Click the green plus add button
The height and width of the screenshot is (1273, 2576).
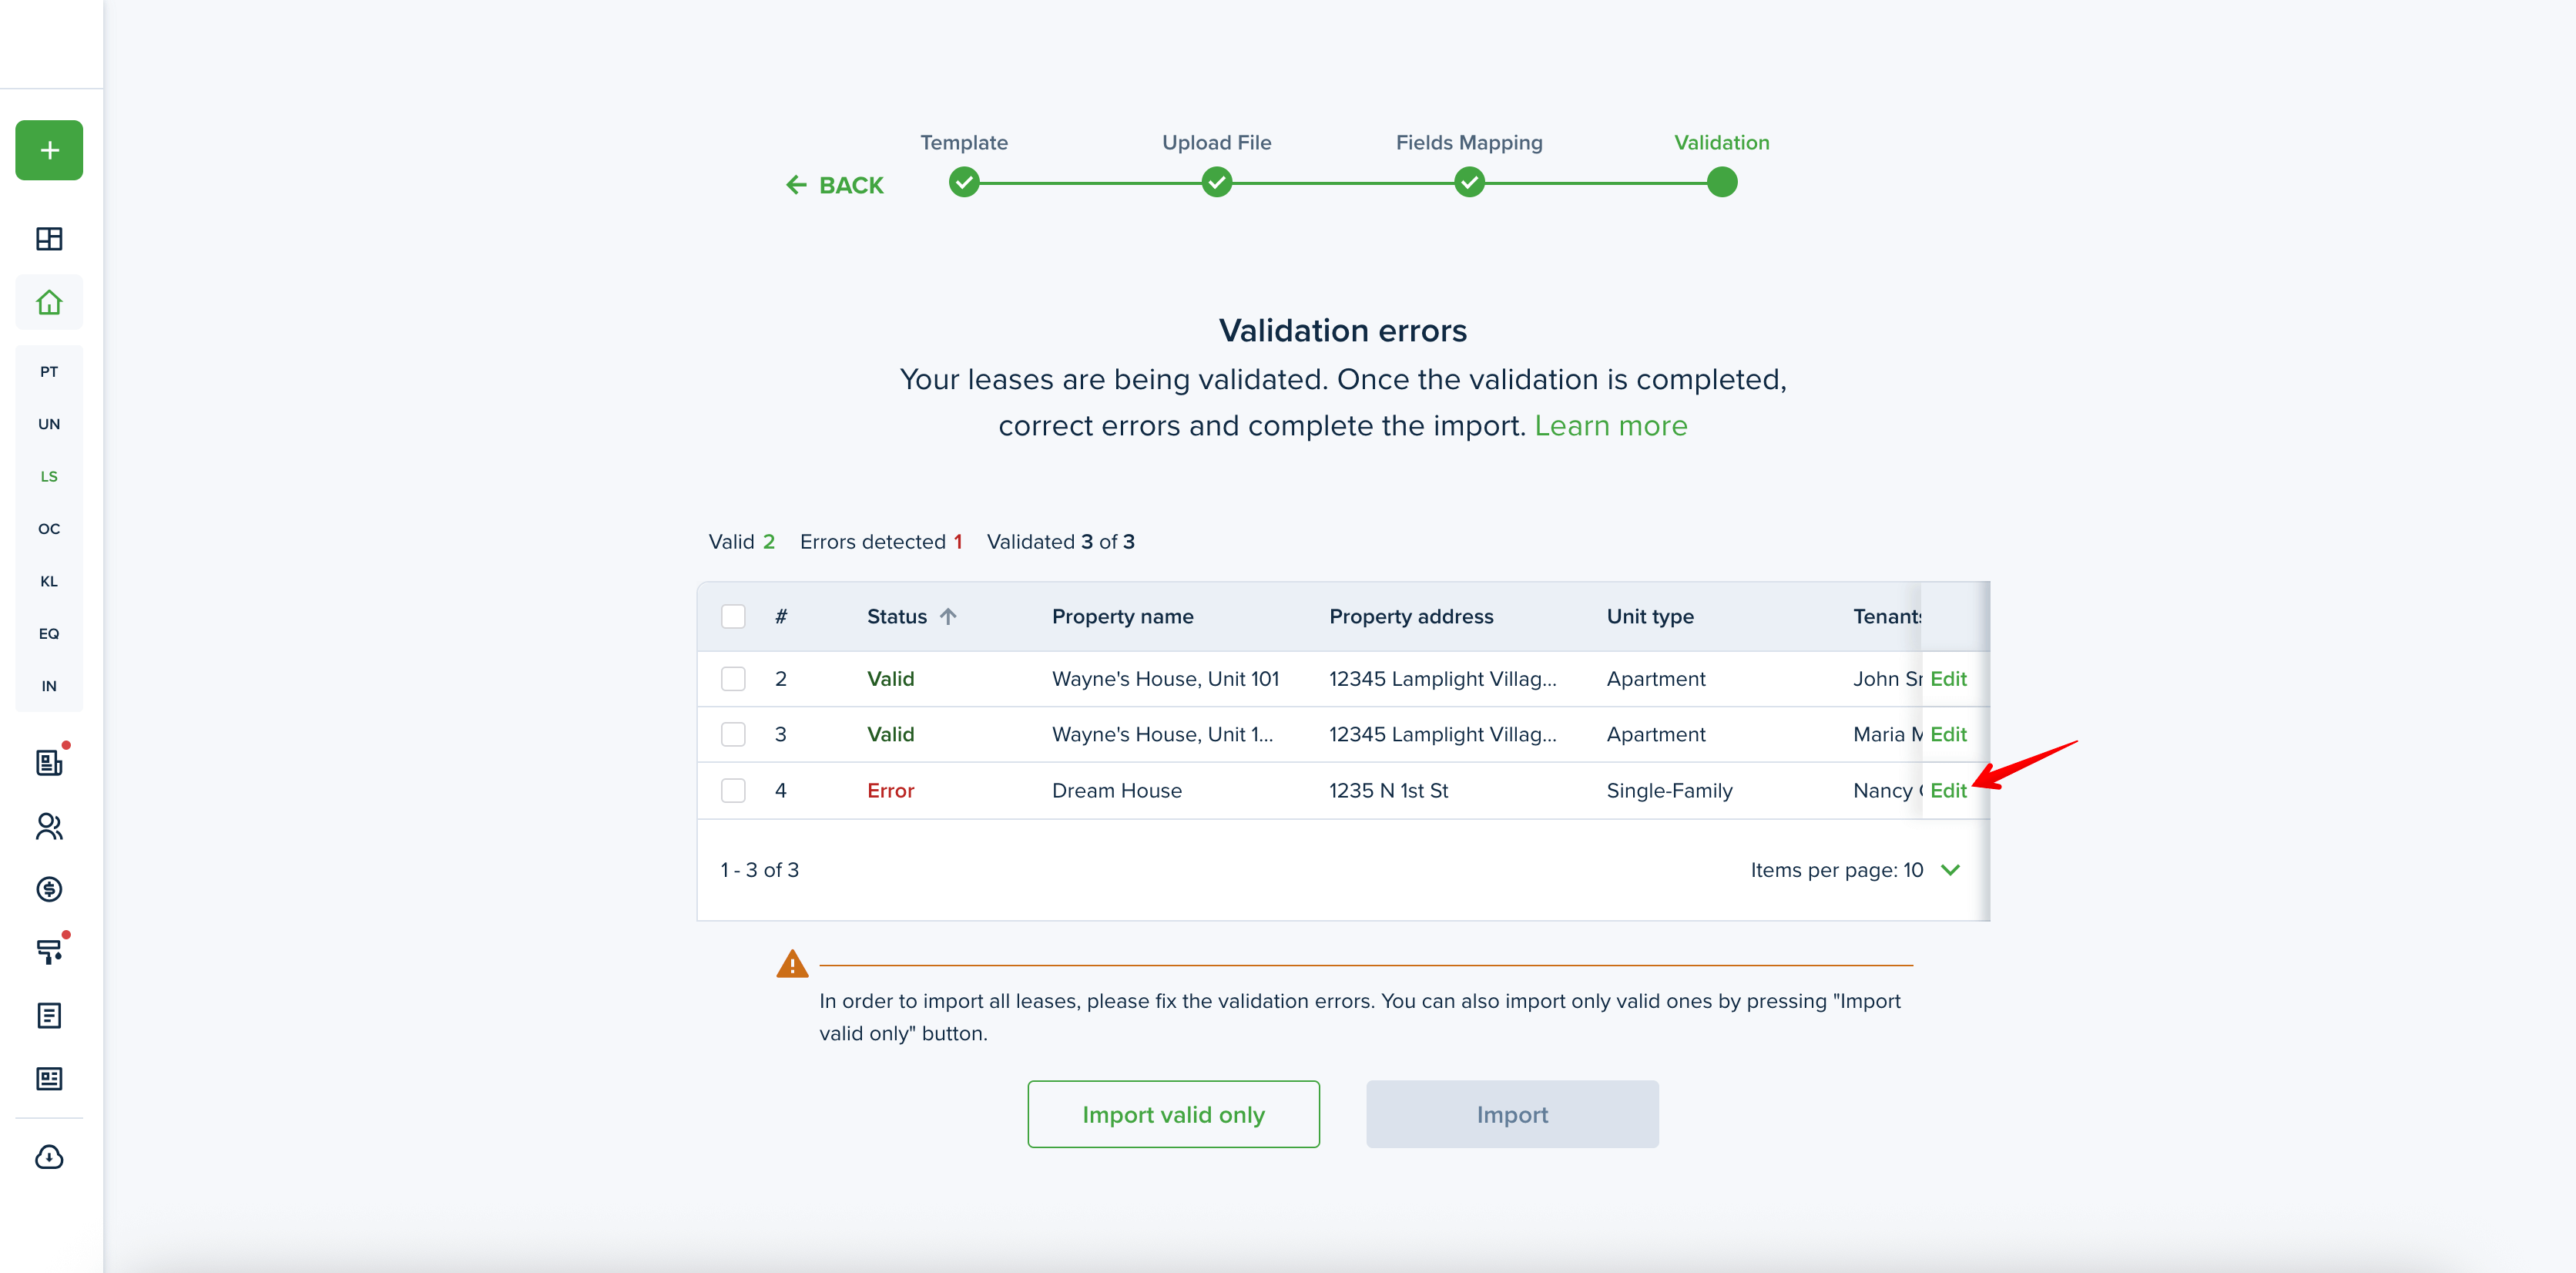pyautogui.click(x=49, y=150)
